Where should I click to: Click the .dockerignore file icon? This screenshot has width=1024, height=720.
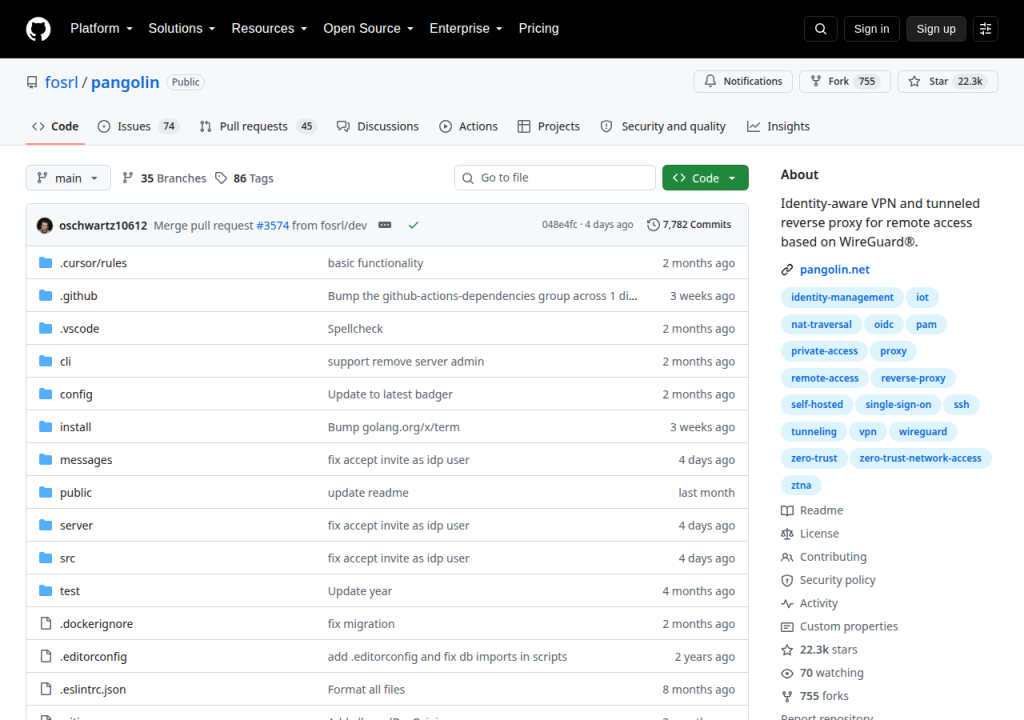[x=45, y=623]
